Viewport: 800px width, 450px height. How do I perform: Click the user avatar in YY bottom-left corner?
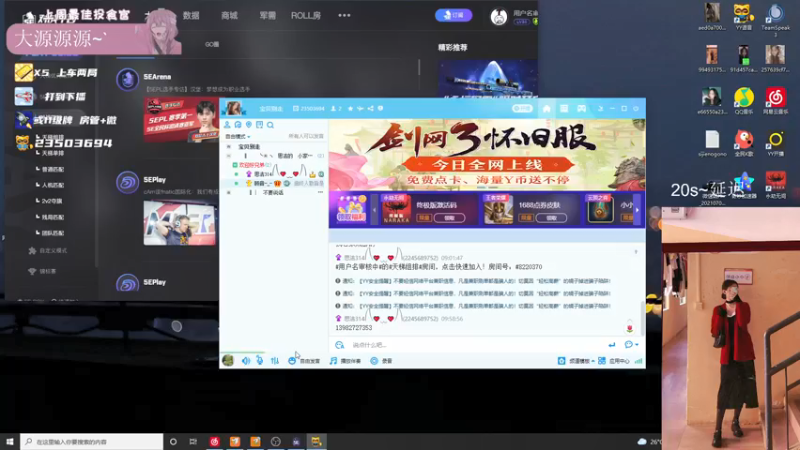pos(228,361)
